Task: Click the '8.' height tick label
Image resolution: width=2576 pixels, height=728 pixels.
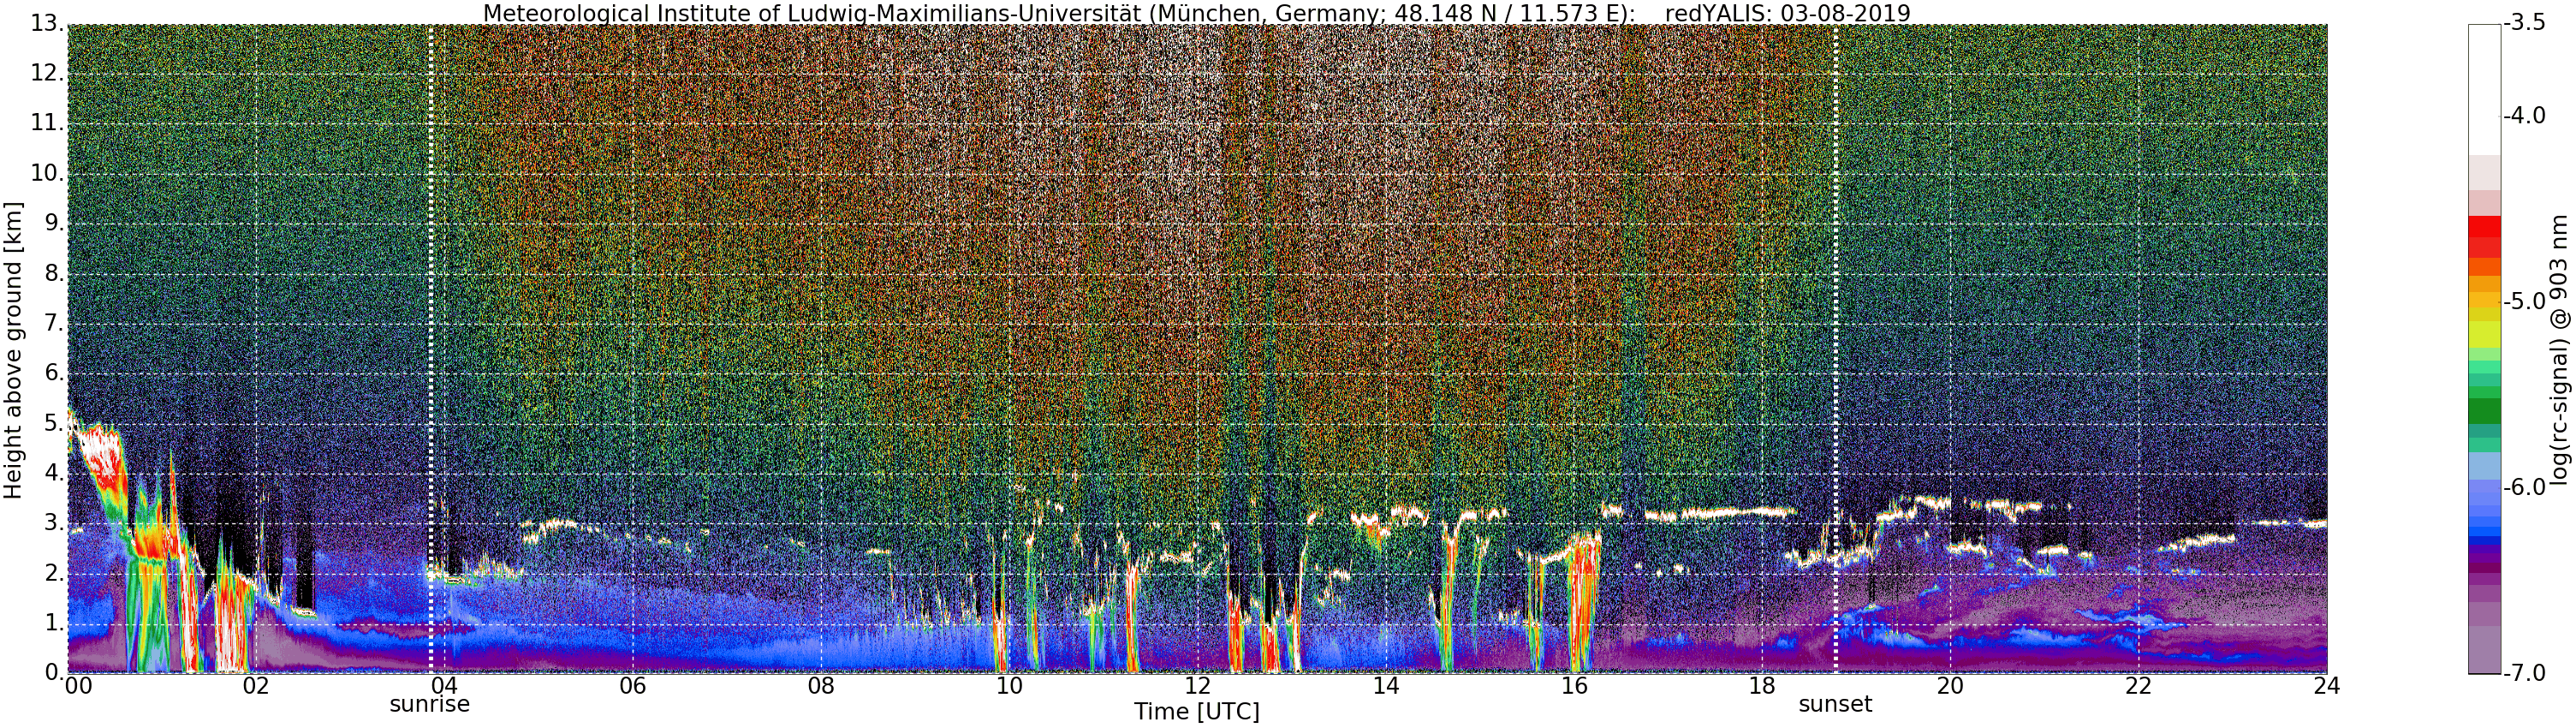Action: pyautogui.click(x=54, y=274)
